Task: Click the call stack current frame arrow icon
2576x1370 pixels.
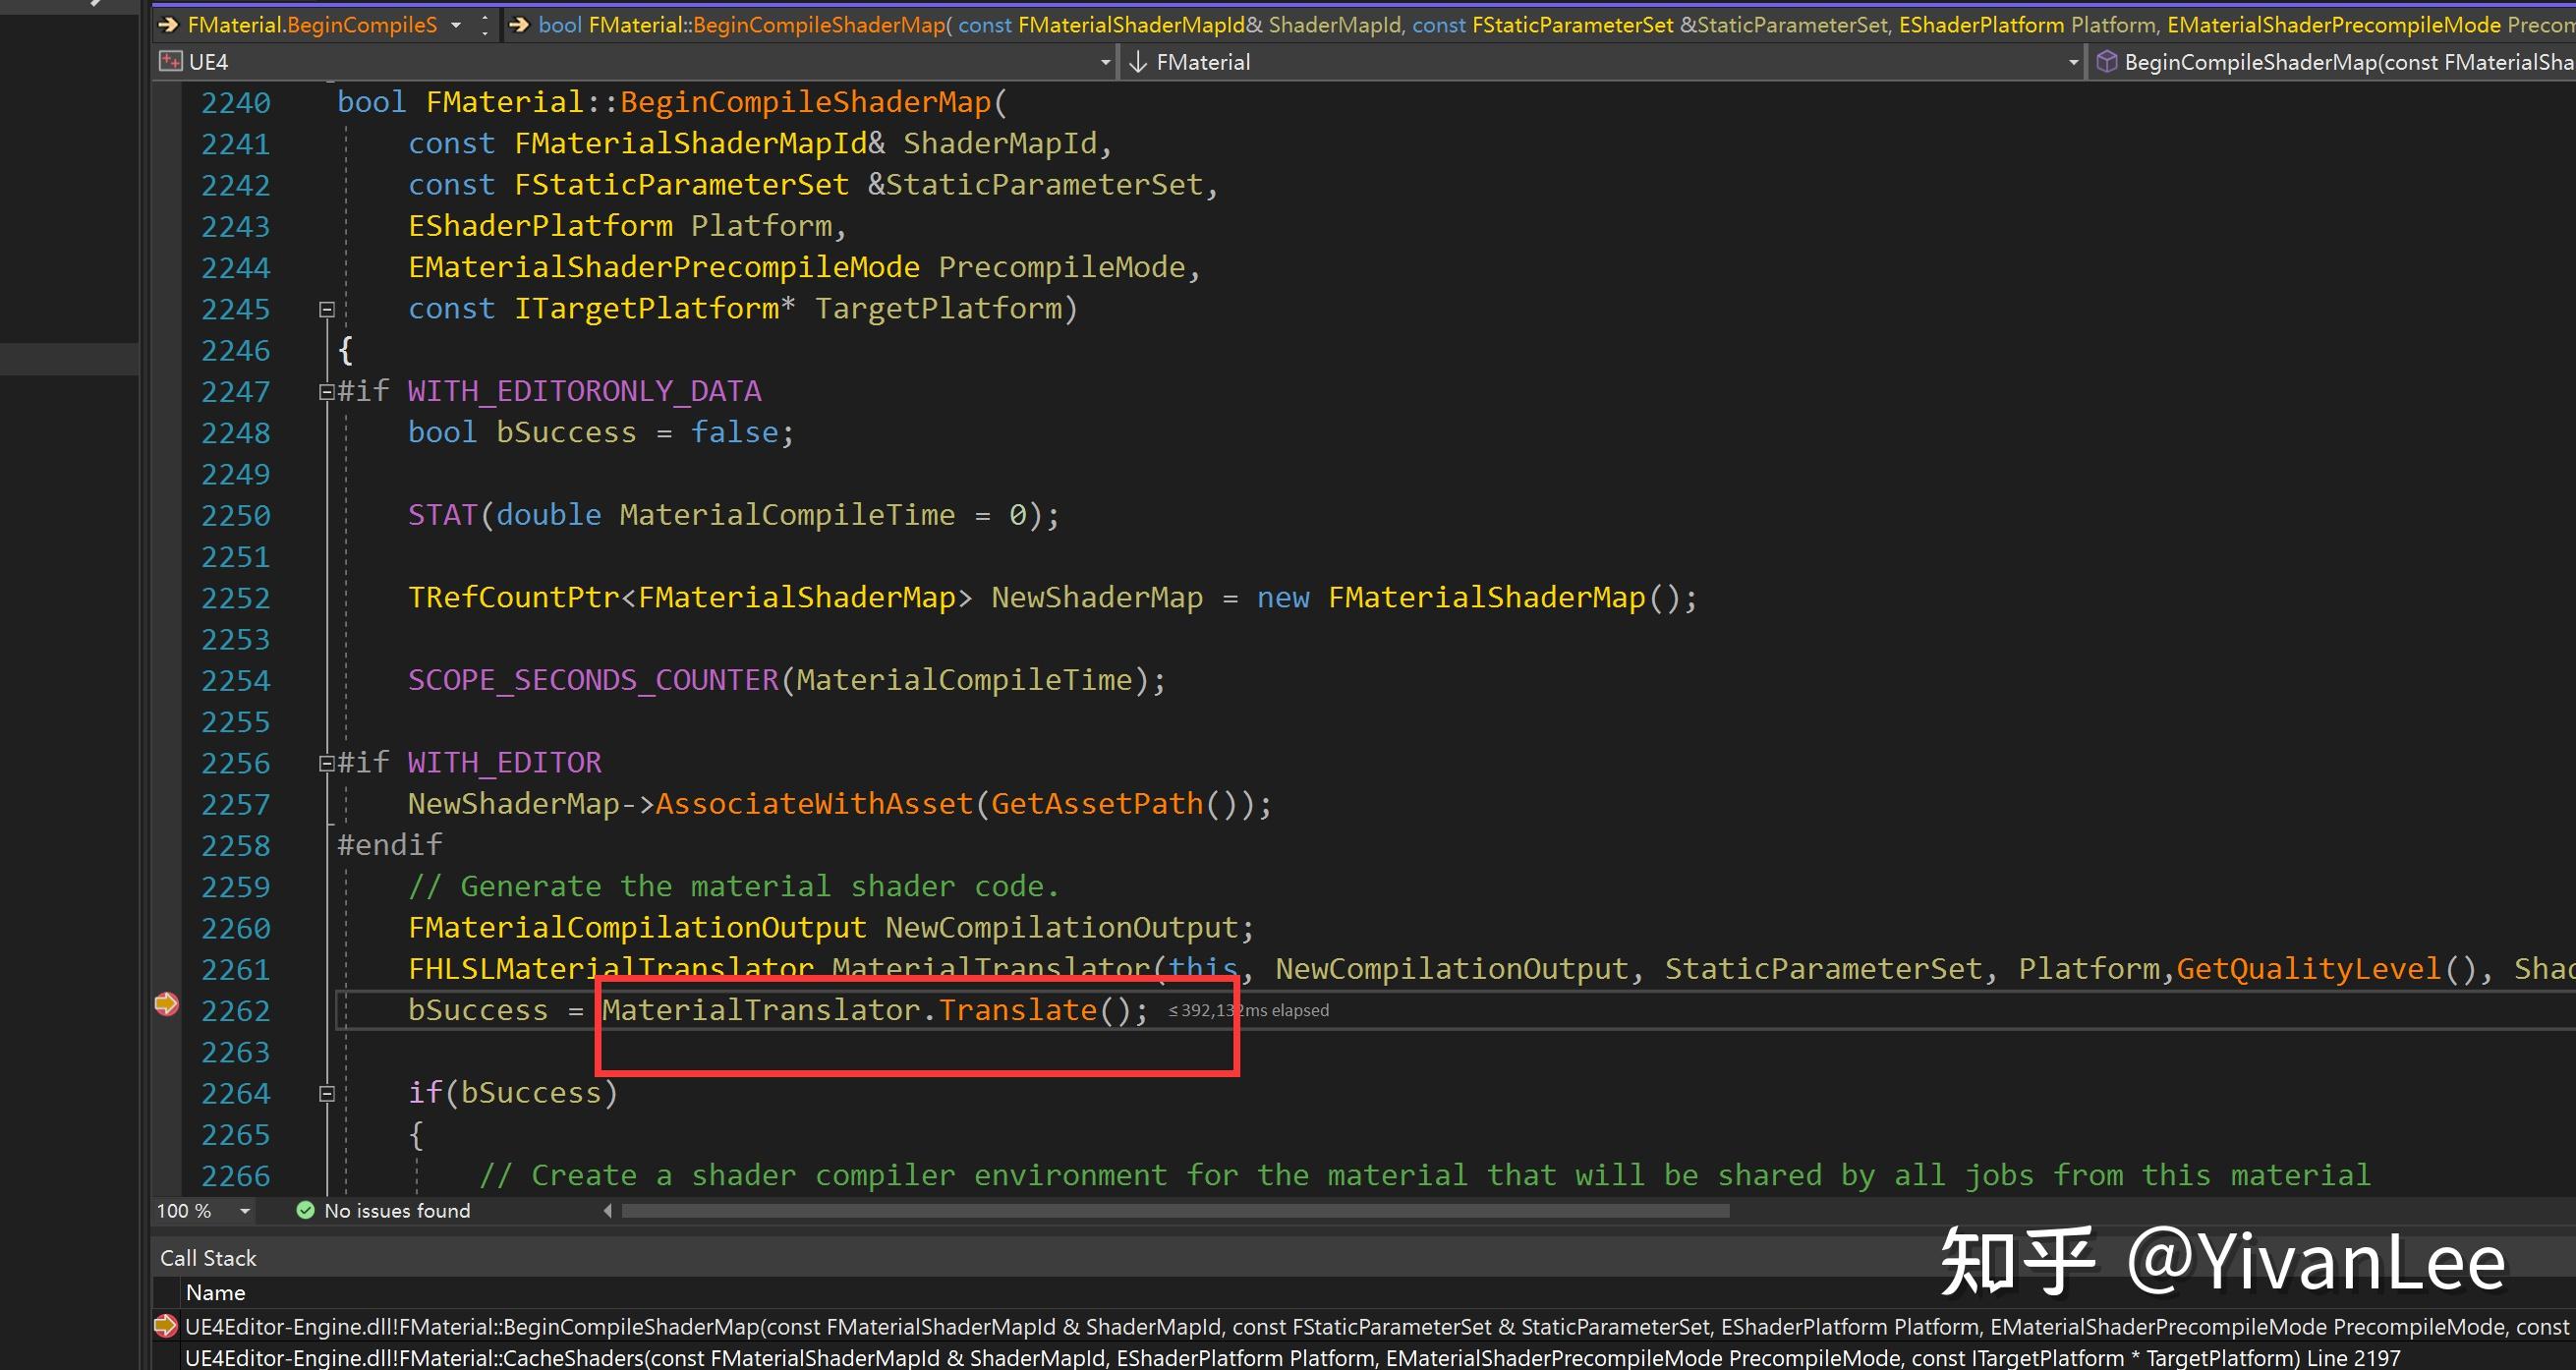Action: [166, 1326]
